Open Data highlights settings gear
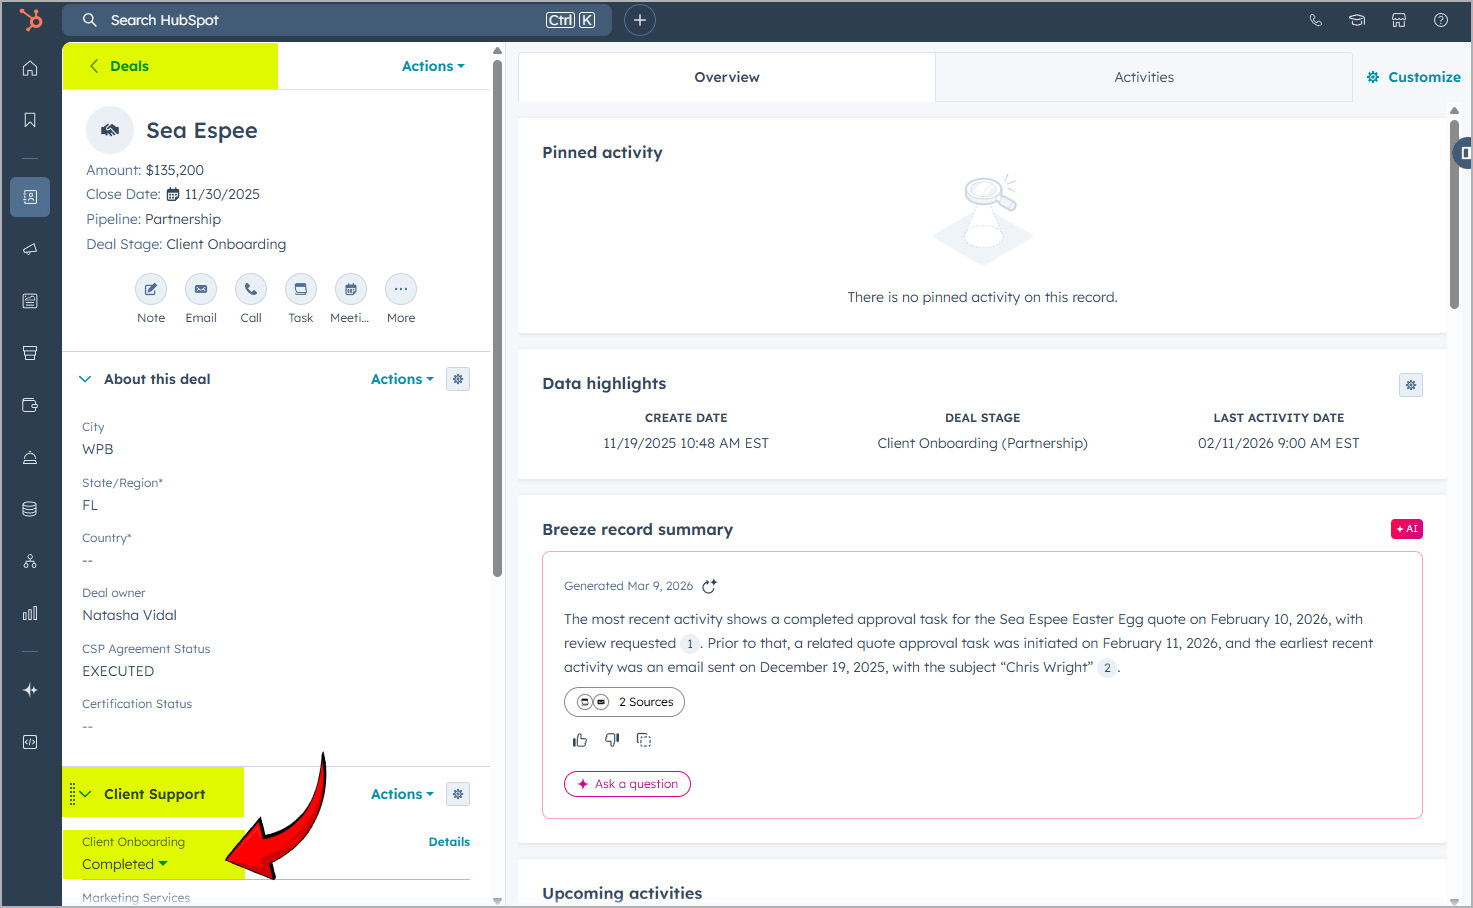This screenshot has height=908, width=1473. 1411,385
